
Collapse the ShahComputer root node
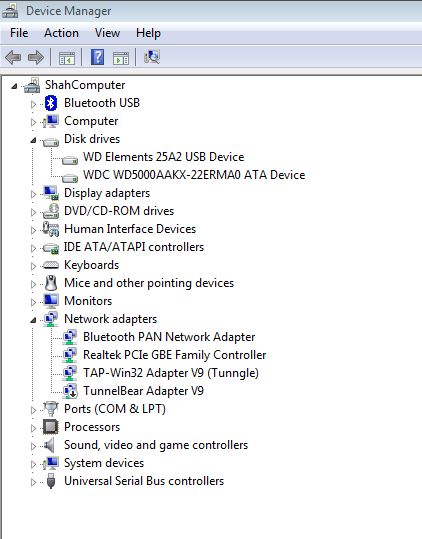tap(14, 86)
